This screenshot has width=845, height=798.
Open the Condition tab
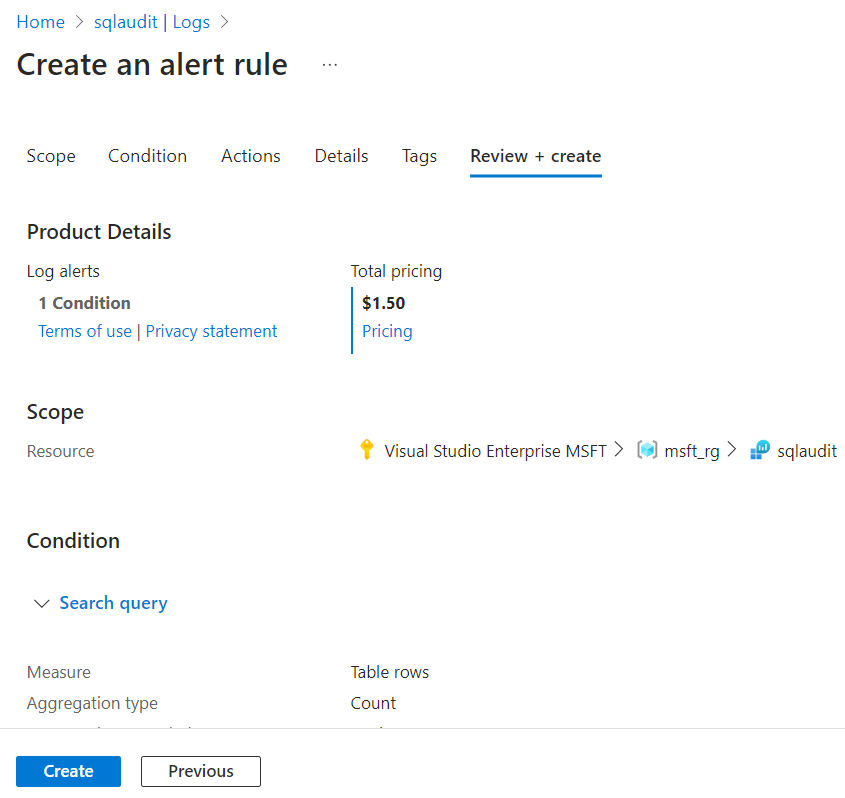pos(147,156)
